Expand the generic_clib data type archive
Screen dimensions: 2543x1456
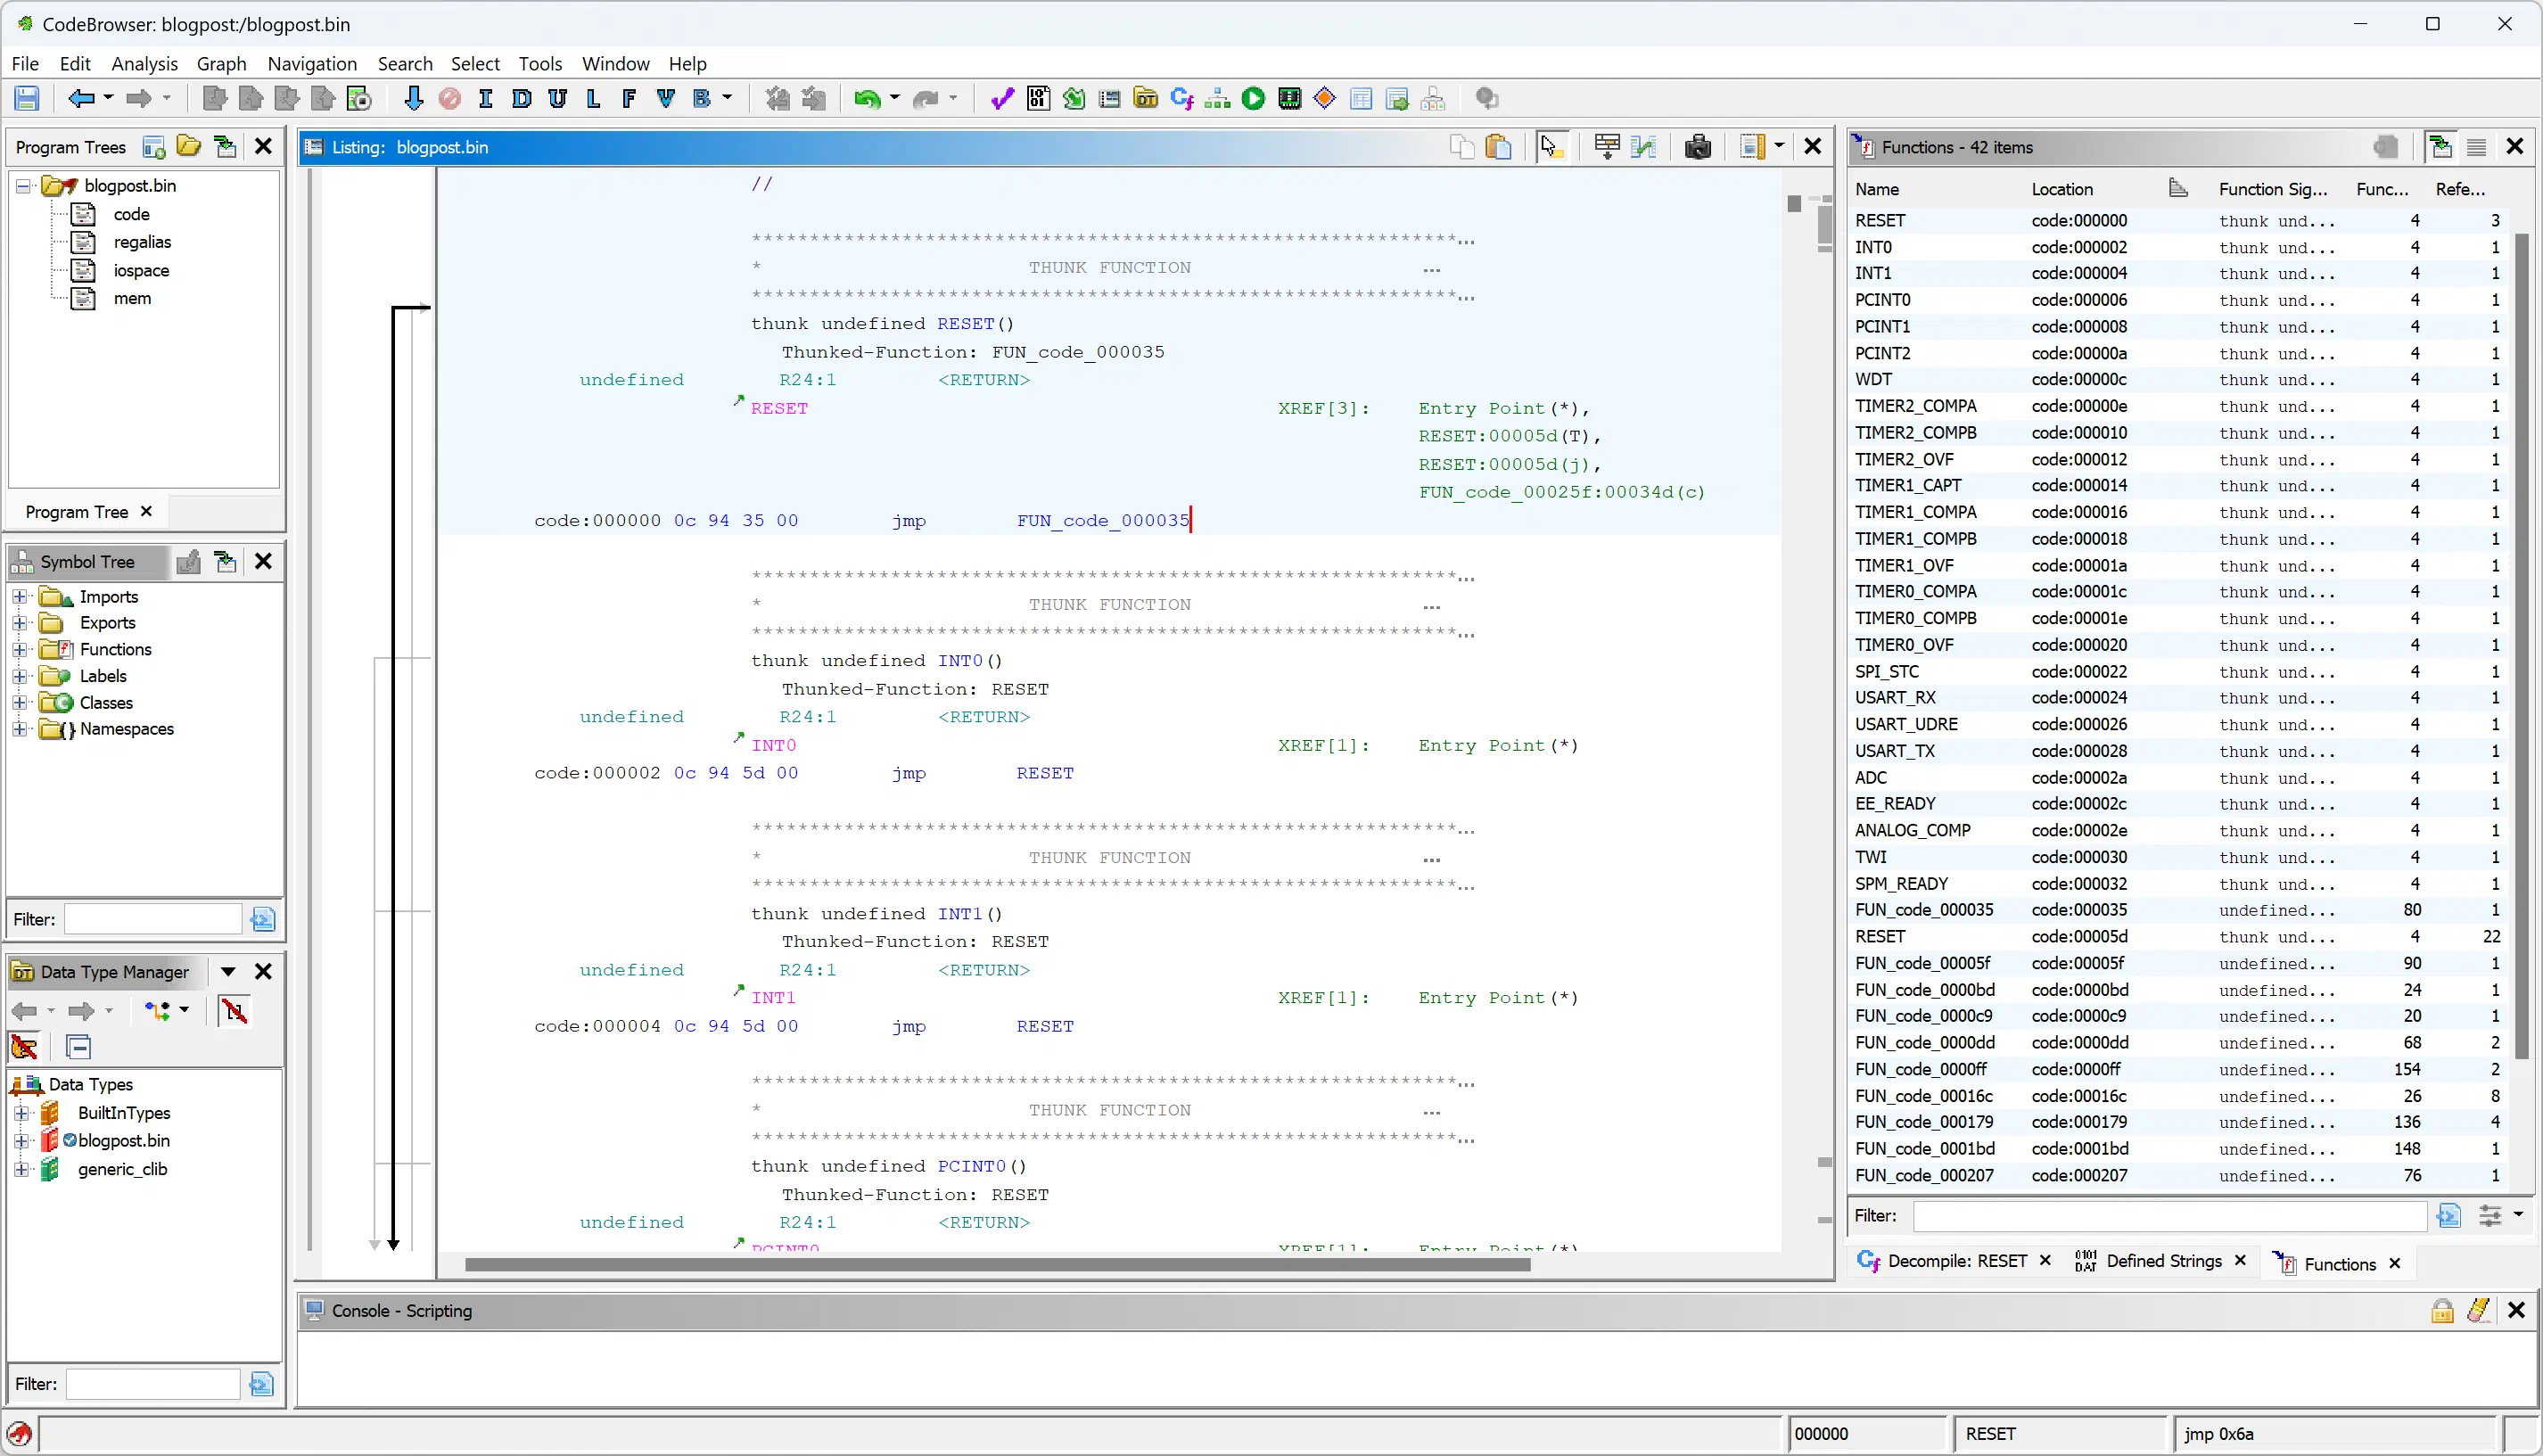22,1169
